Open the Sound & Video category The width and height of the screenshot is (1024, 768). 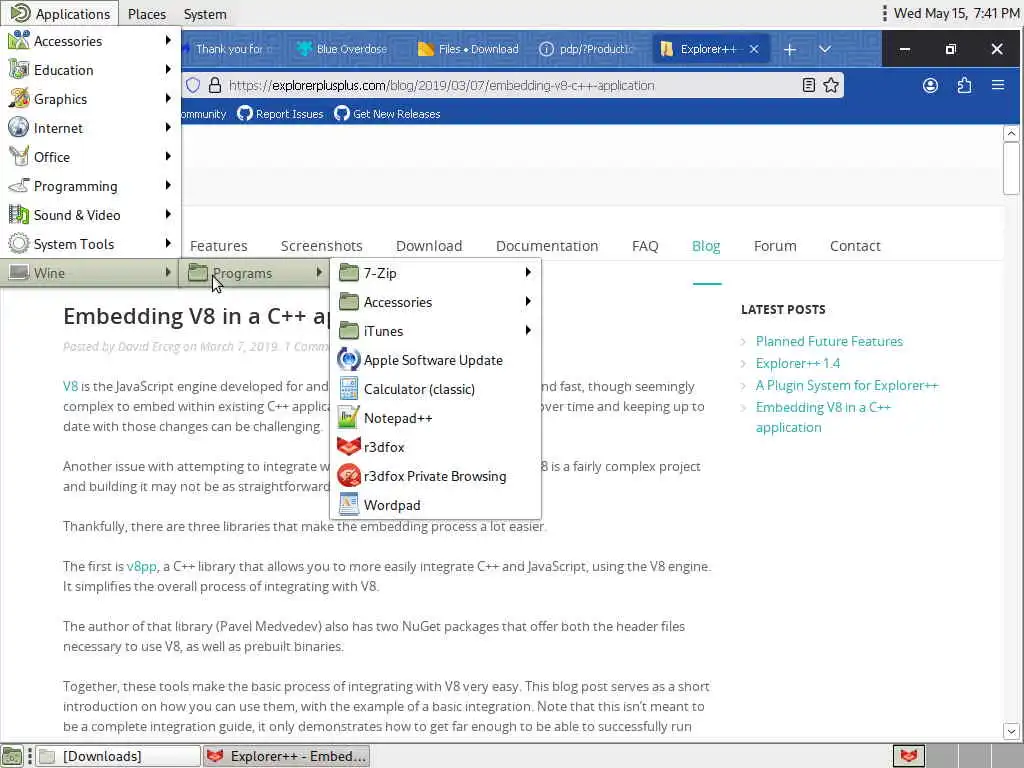90,215
